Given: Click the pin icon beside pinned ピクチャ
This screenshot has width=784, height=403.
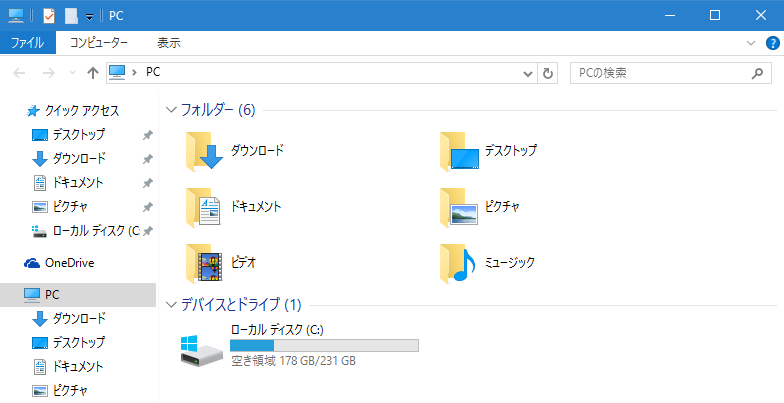Looking at the screenshot, I should coord(148,207).
